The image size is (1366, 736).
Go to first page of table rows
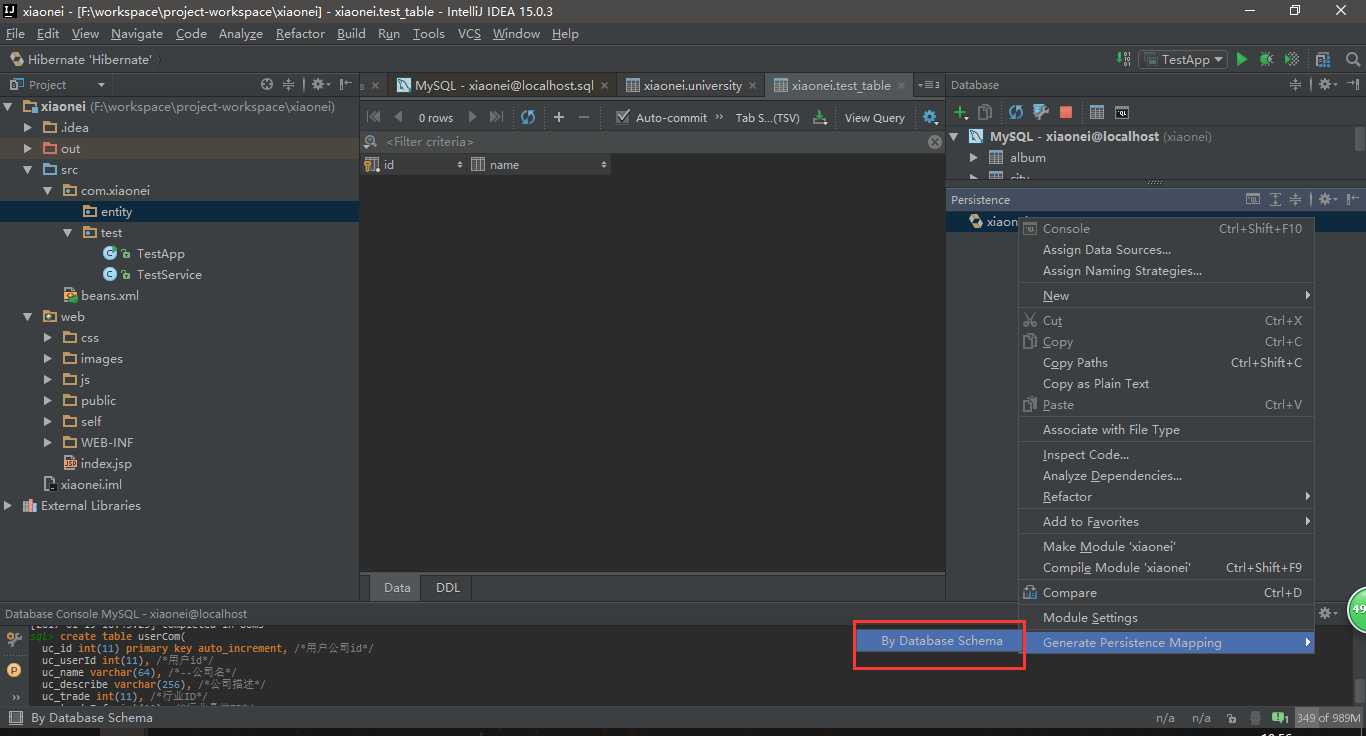pos(374,117)
